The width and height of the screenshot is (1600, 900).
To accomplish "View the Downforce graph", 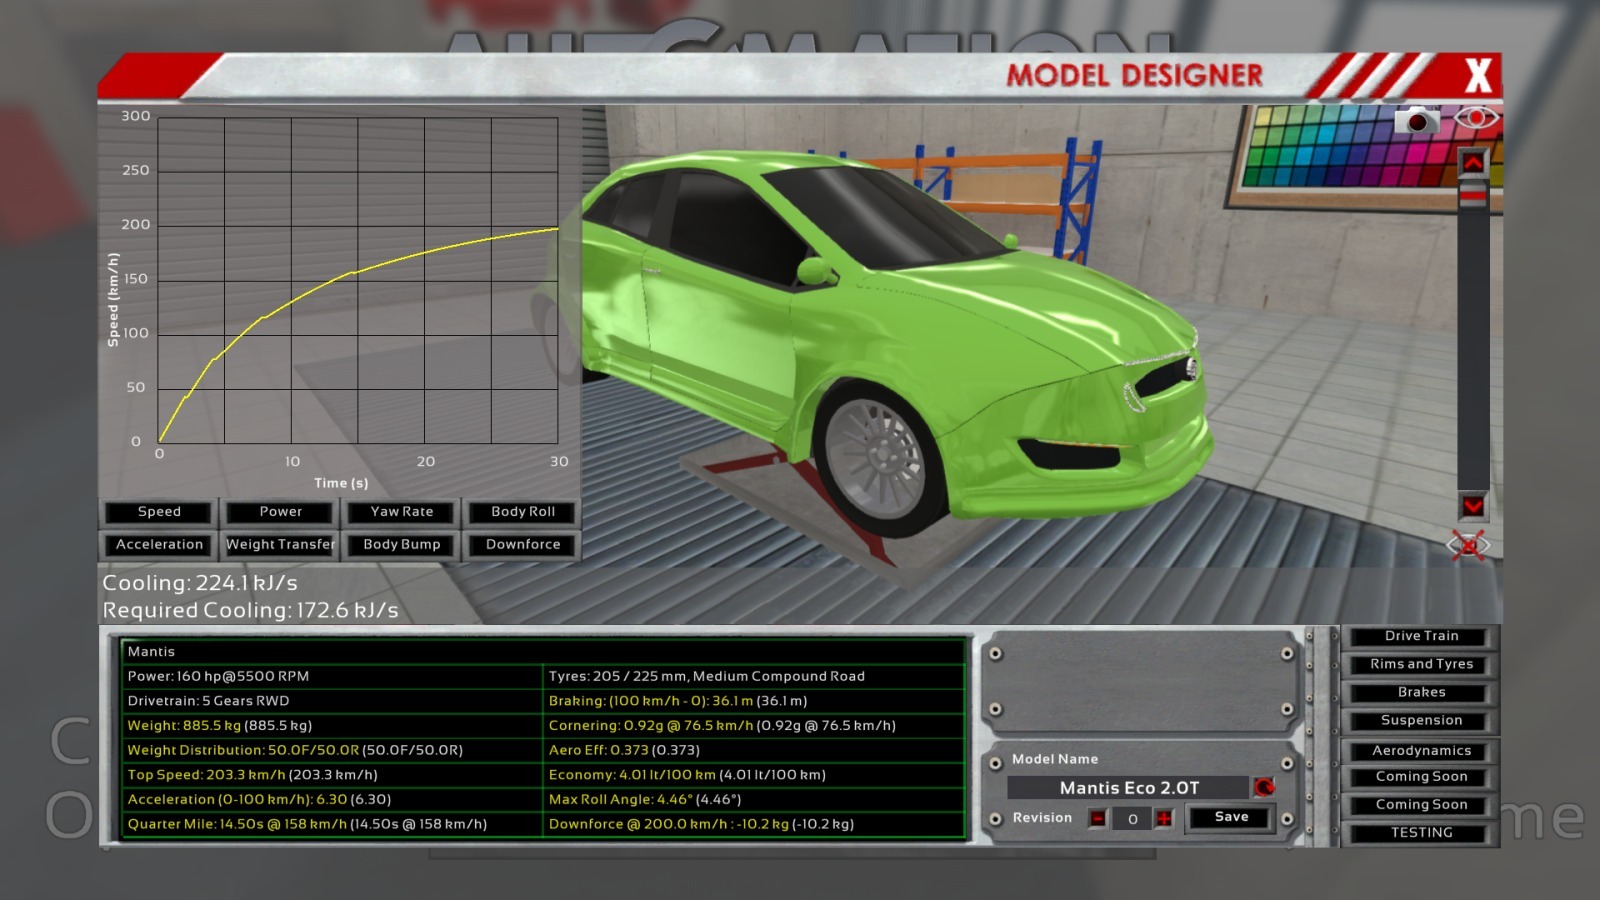I will tap(522, 545).
